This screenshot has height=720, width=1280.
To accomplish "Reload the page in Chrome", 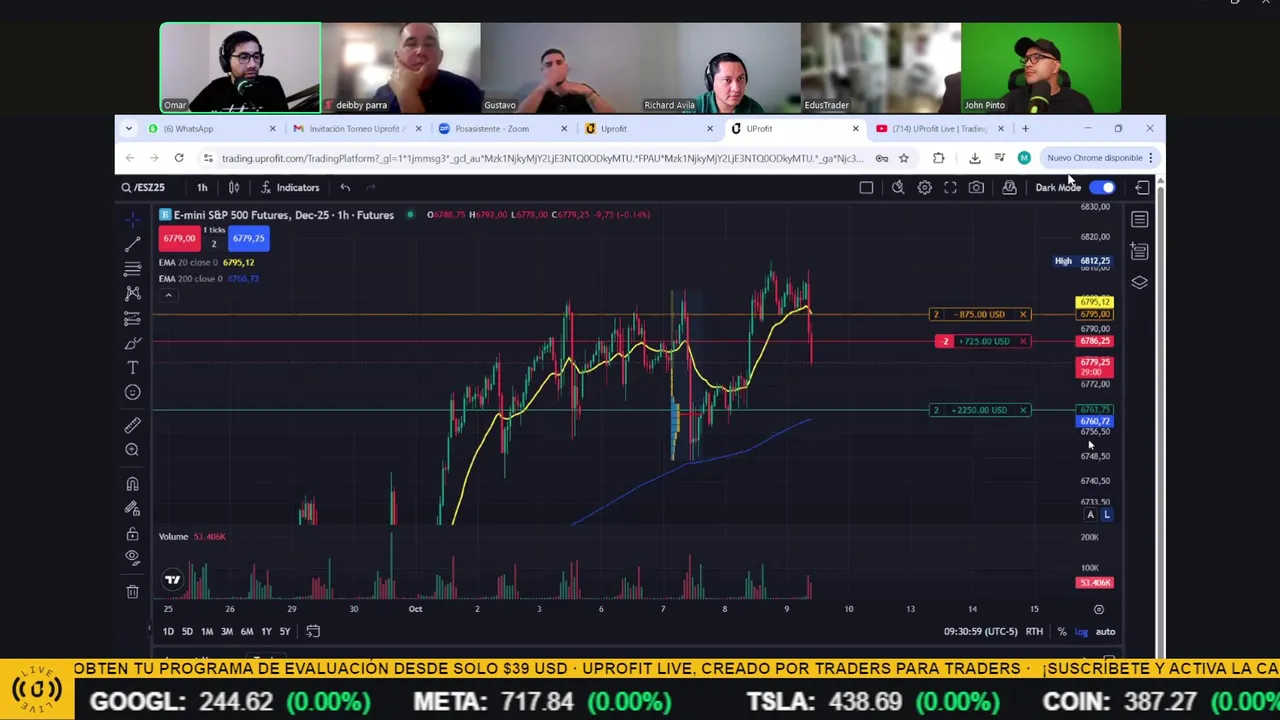I will click(x=178, y=158).
